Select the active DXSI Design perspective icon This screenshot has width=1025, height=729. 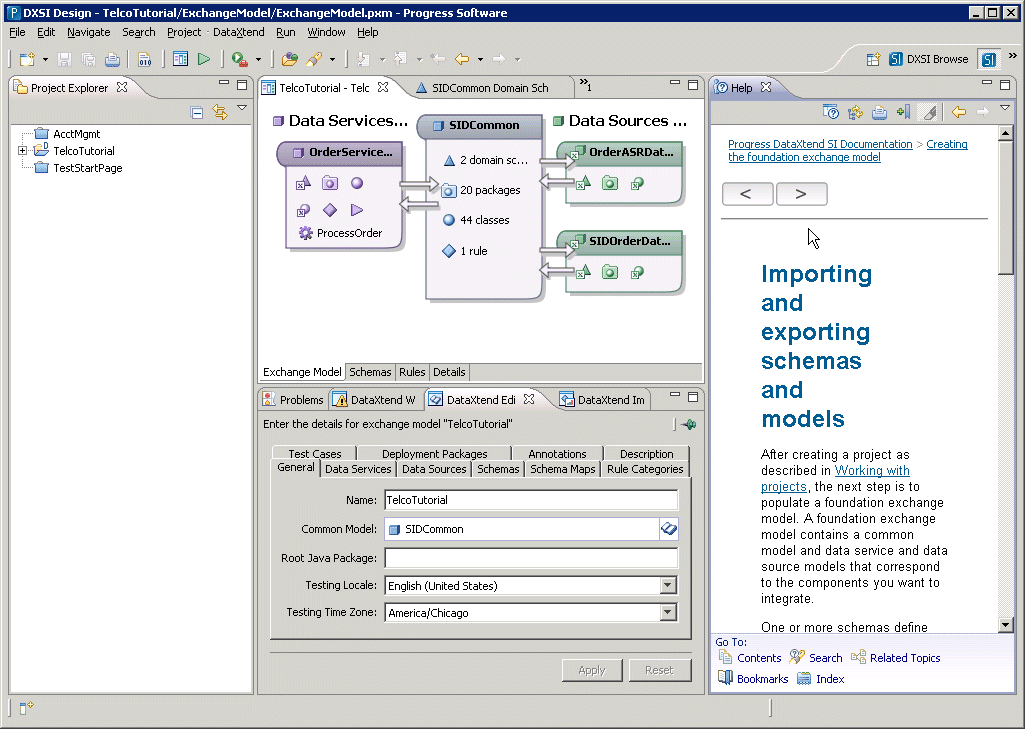(989, 59)
